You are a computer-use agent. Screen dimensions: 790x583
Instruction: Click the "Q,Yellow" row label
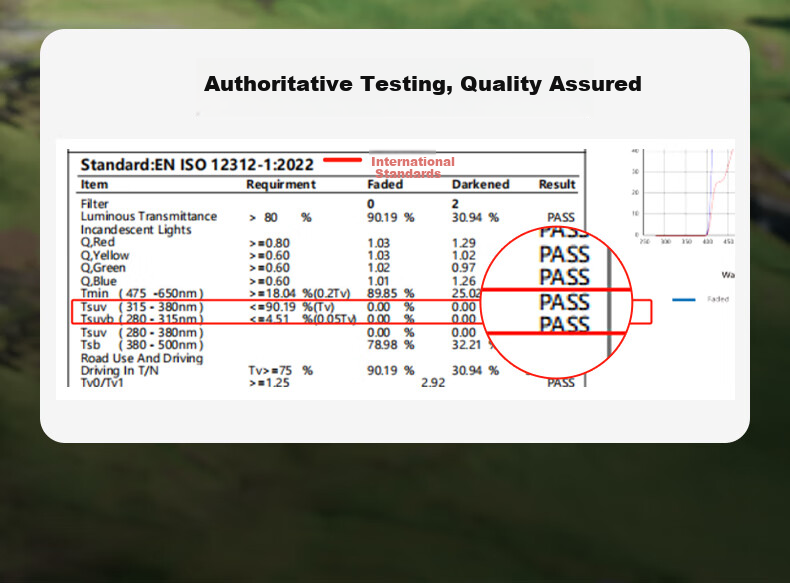point(105,255)
